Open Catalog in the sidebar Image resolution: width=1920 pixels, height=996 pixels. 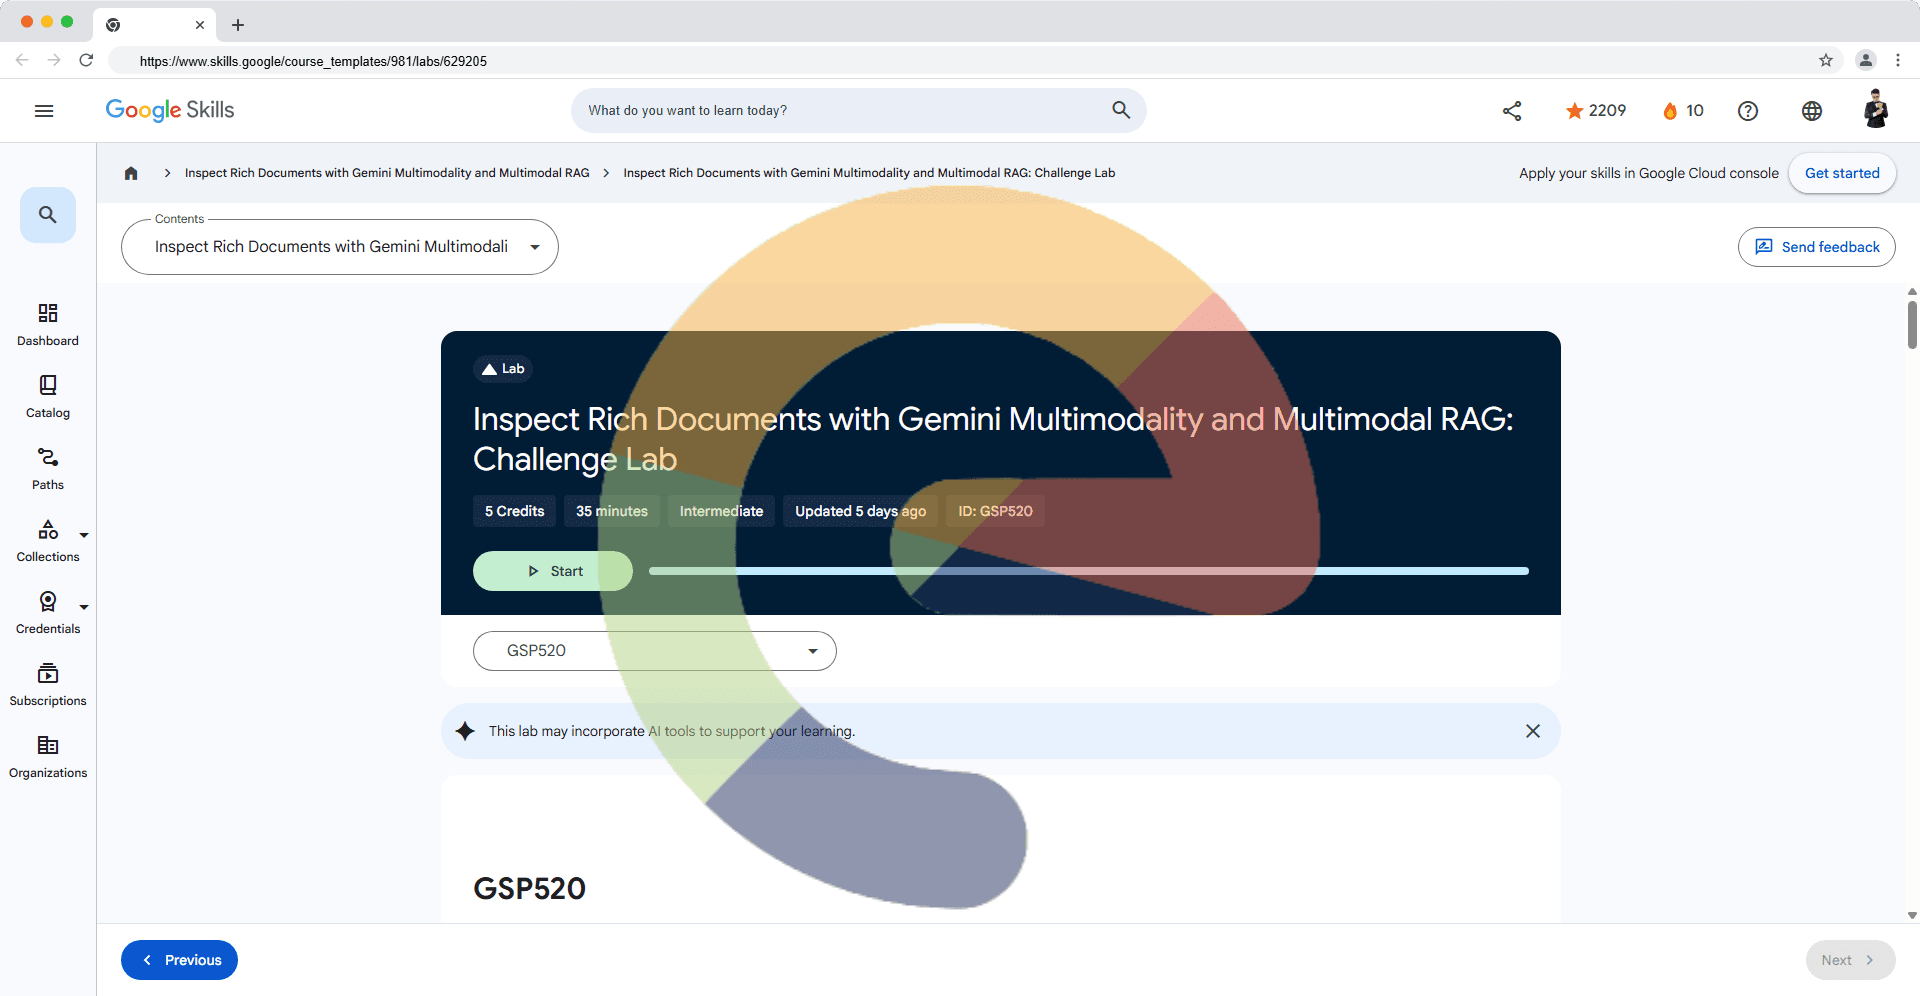pos(48,397)
